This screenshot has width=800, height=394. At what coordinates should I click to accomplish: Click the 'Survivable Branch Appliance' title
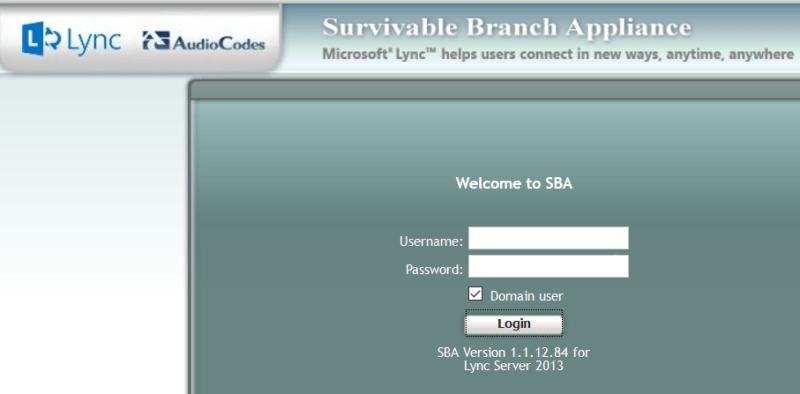click(507, 27)
